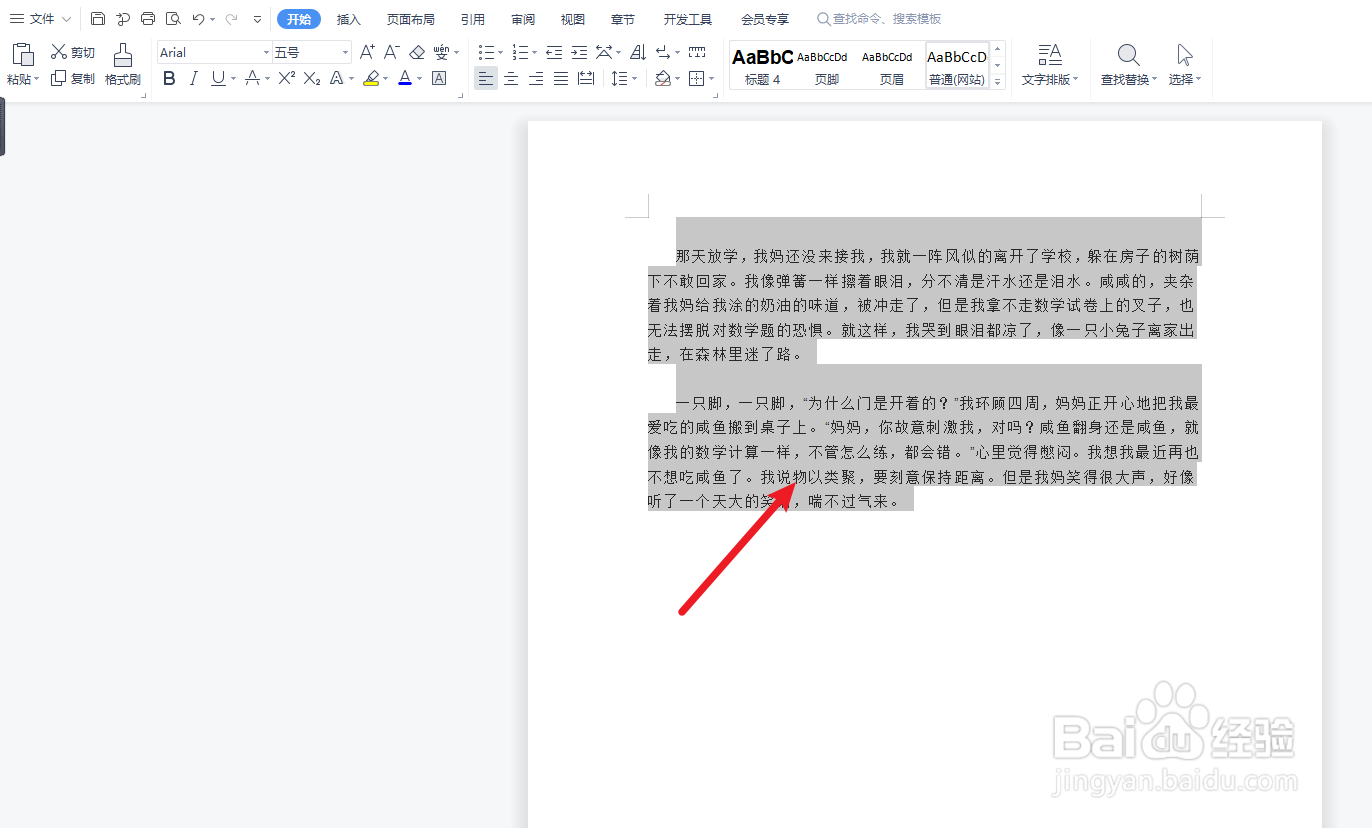
Task: Toggle Bold formatting on selected text
Action: coord(168,78)
